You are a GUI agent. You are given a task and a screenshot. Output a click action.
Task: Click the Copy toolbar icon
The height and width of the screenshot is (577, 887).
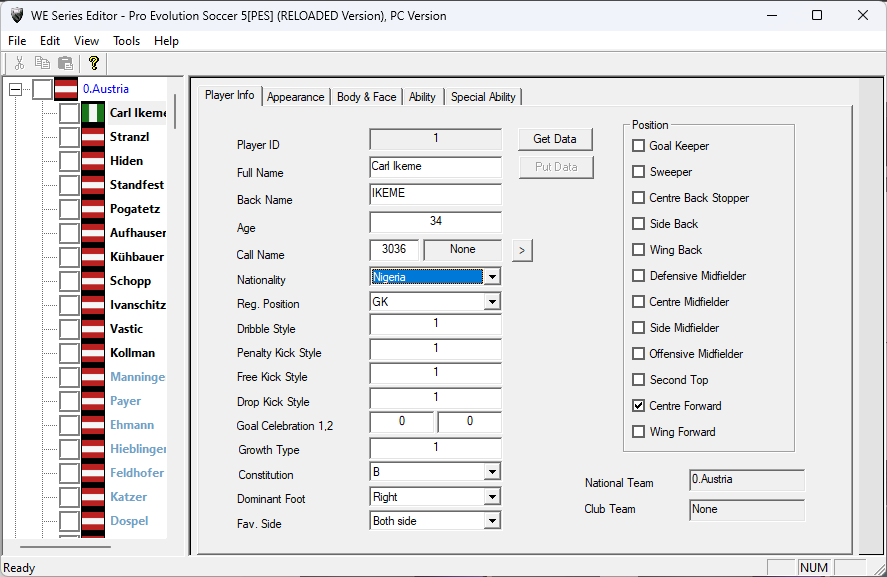[x=42, y=63]
